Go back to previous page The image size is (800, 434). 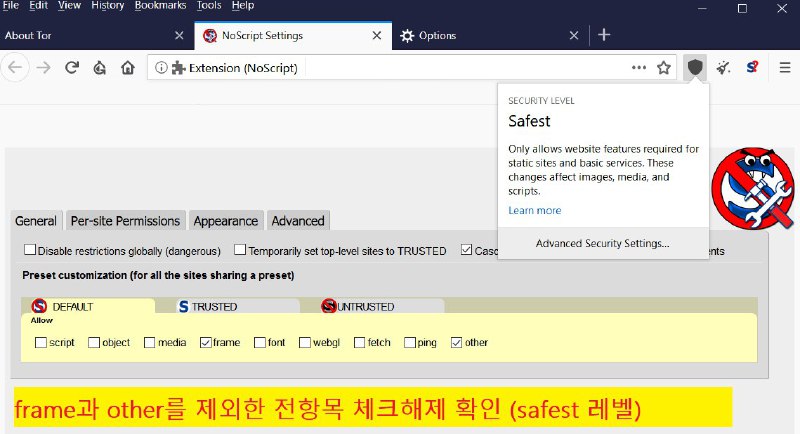15,67
